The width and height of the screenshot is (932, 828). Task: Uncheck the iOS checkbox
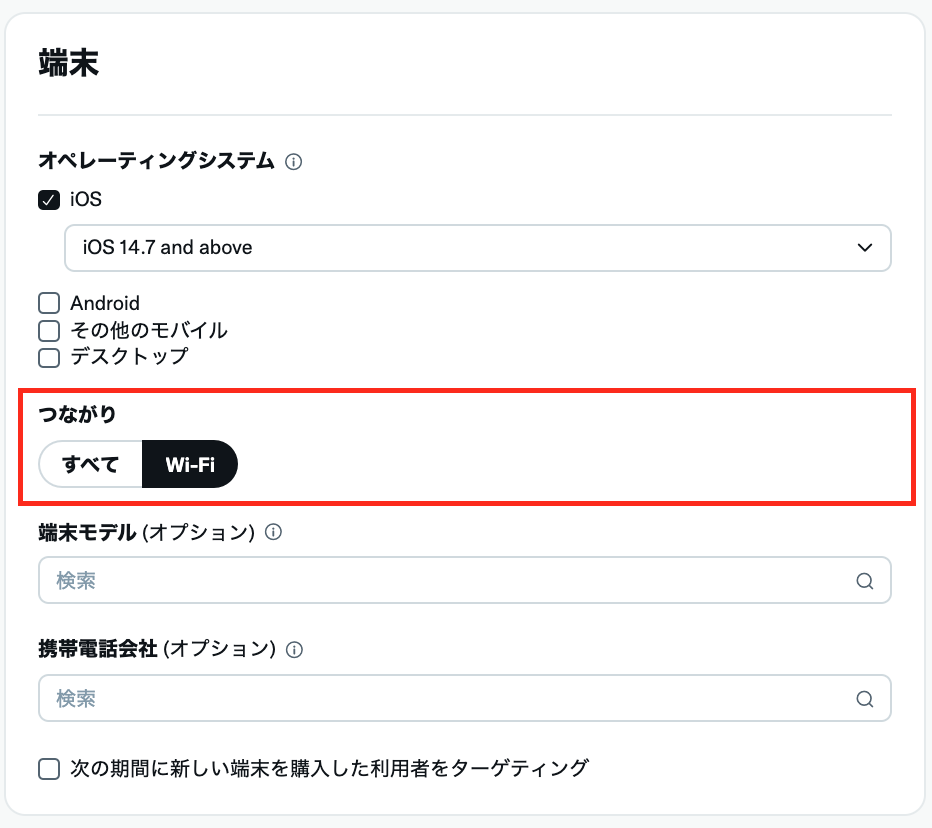pos(49,200)
